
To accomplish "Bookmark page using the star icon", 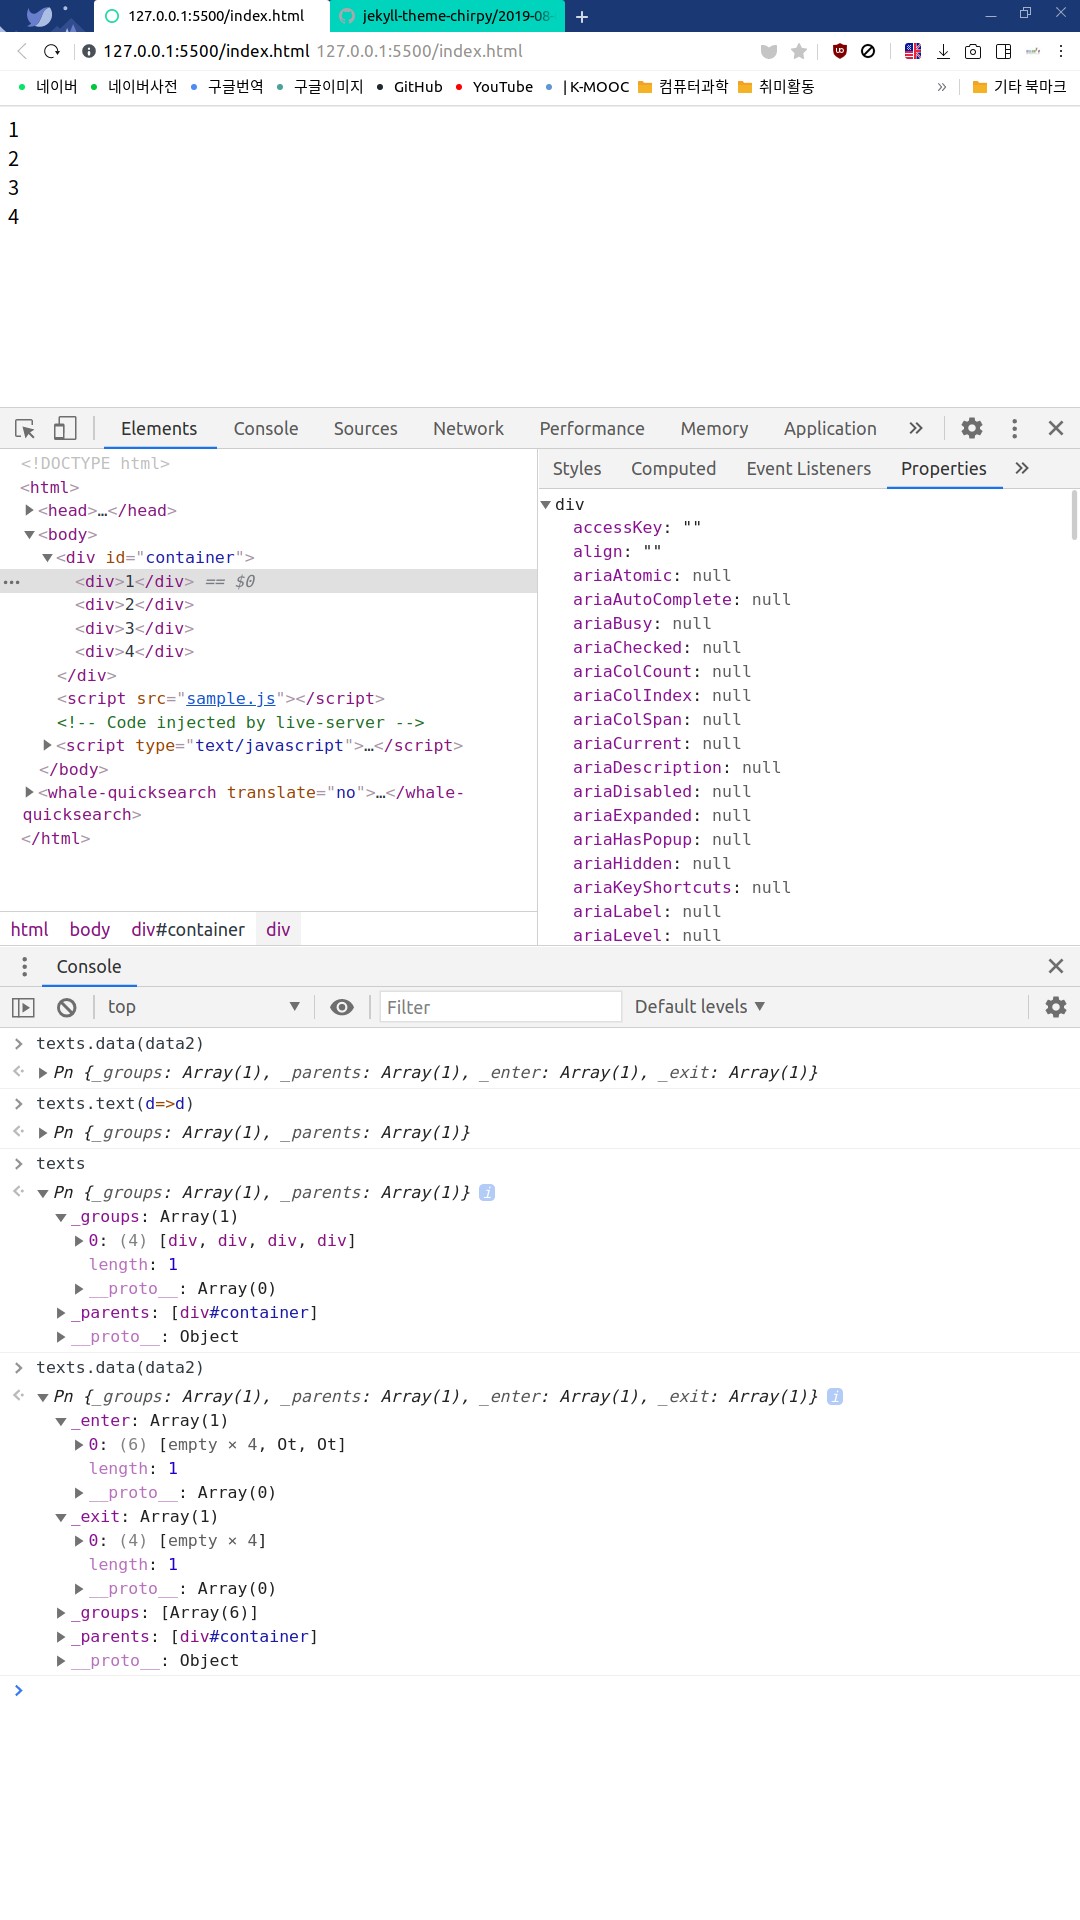I will (799, 51).
